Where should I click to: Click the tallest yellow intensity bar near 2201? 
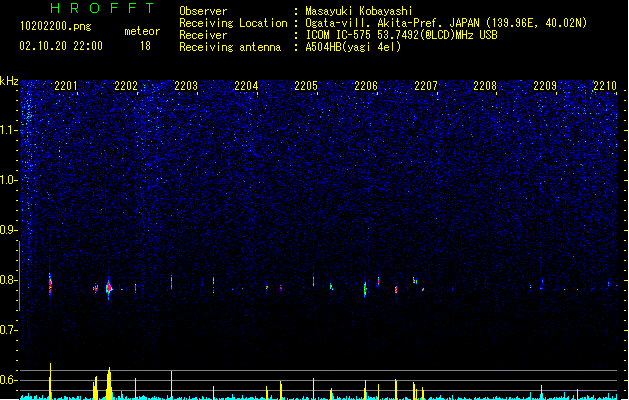coord(50,381)
